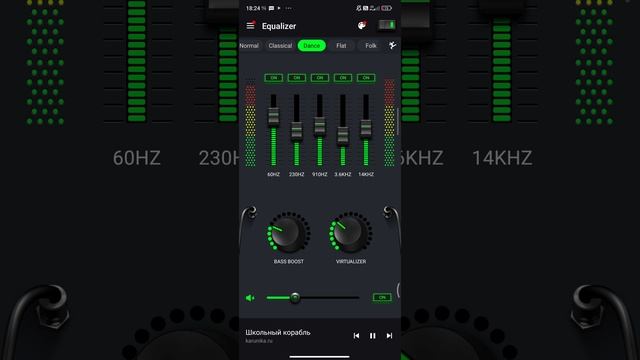Tap the battery status icon
Viewport: 640px width, 360px height.
coord(387,8)
